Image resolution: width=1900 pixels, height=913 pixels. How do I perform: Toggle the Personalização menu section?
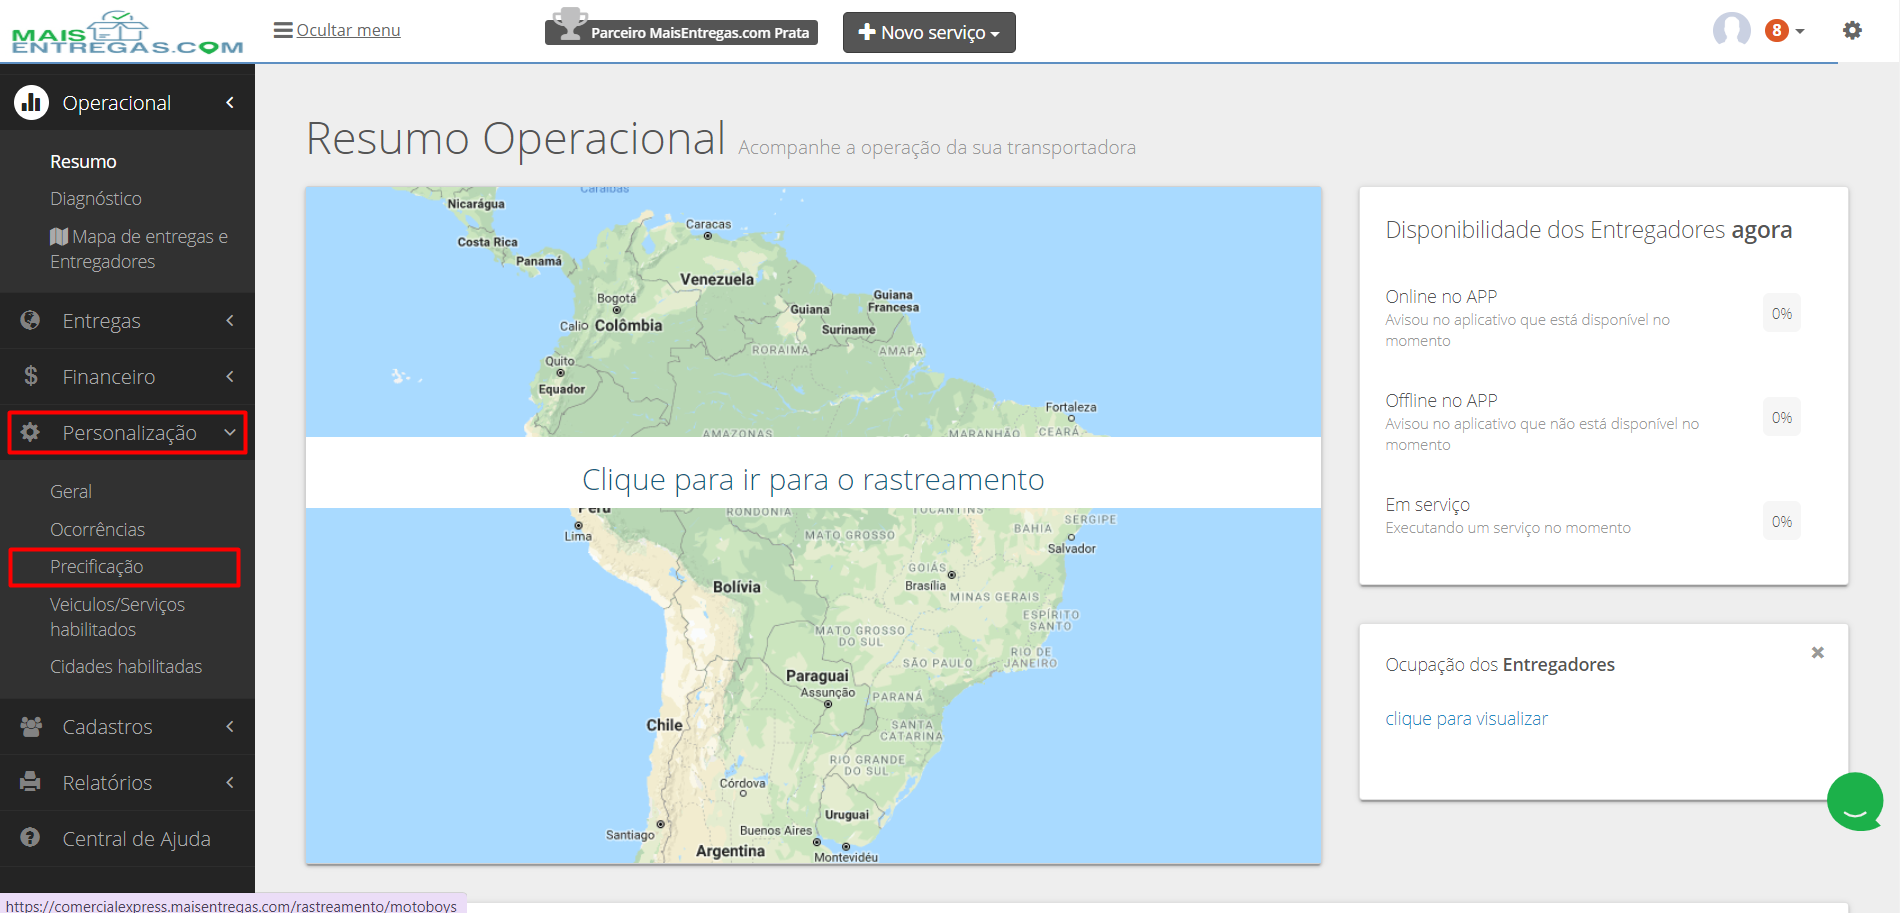tap(127, 432)
